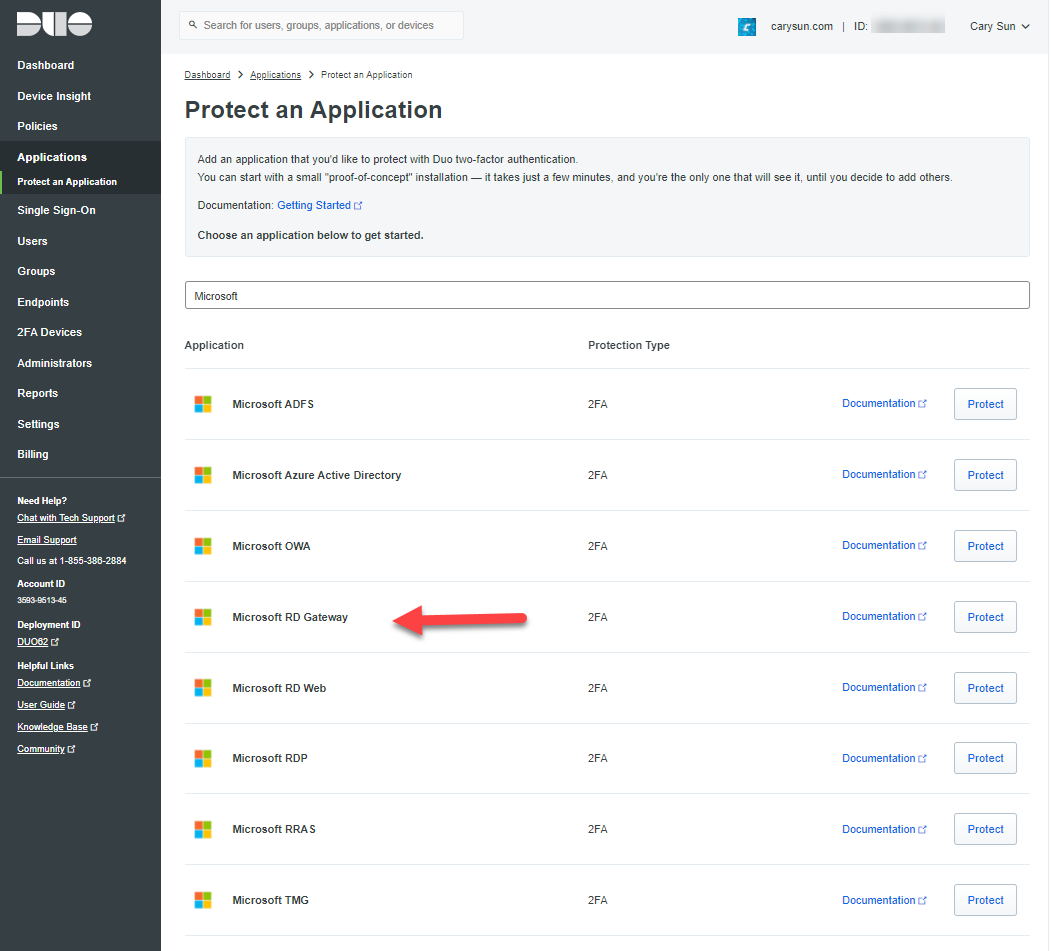Open Endpoints in the sidebar
The width and height of the screenshot is (1051, 951).
point(43,302)
